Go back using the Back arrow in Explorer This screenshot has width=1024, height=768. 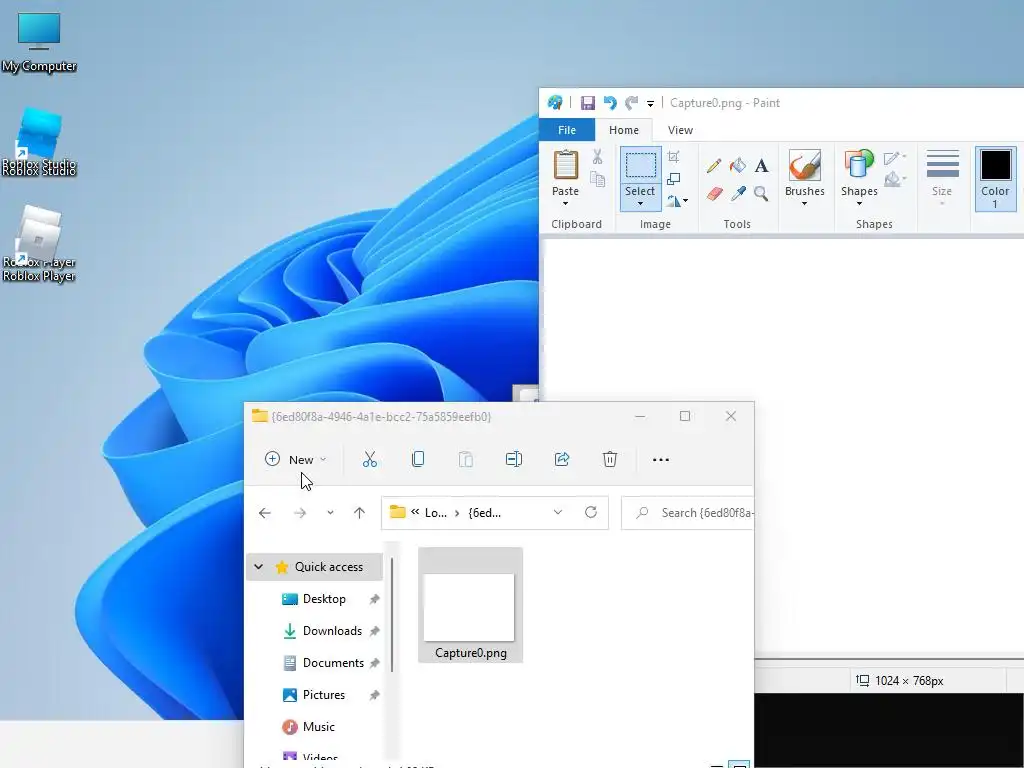(264, 513)
